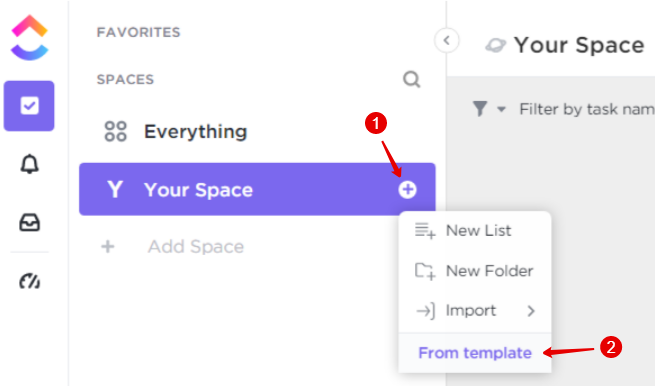This screenshot has height=386, width=655.
Task: Click the From template link
Action: click(475, 353)
